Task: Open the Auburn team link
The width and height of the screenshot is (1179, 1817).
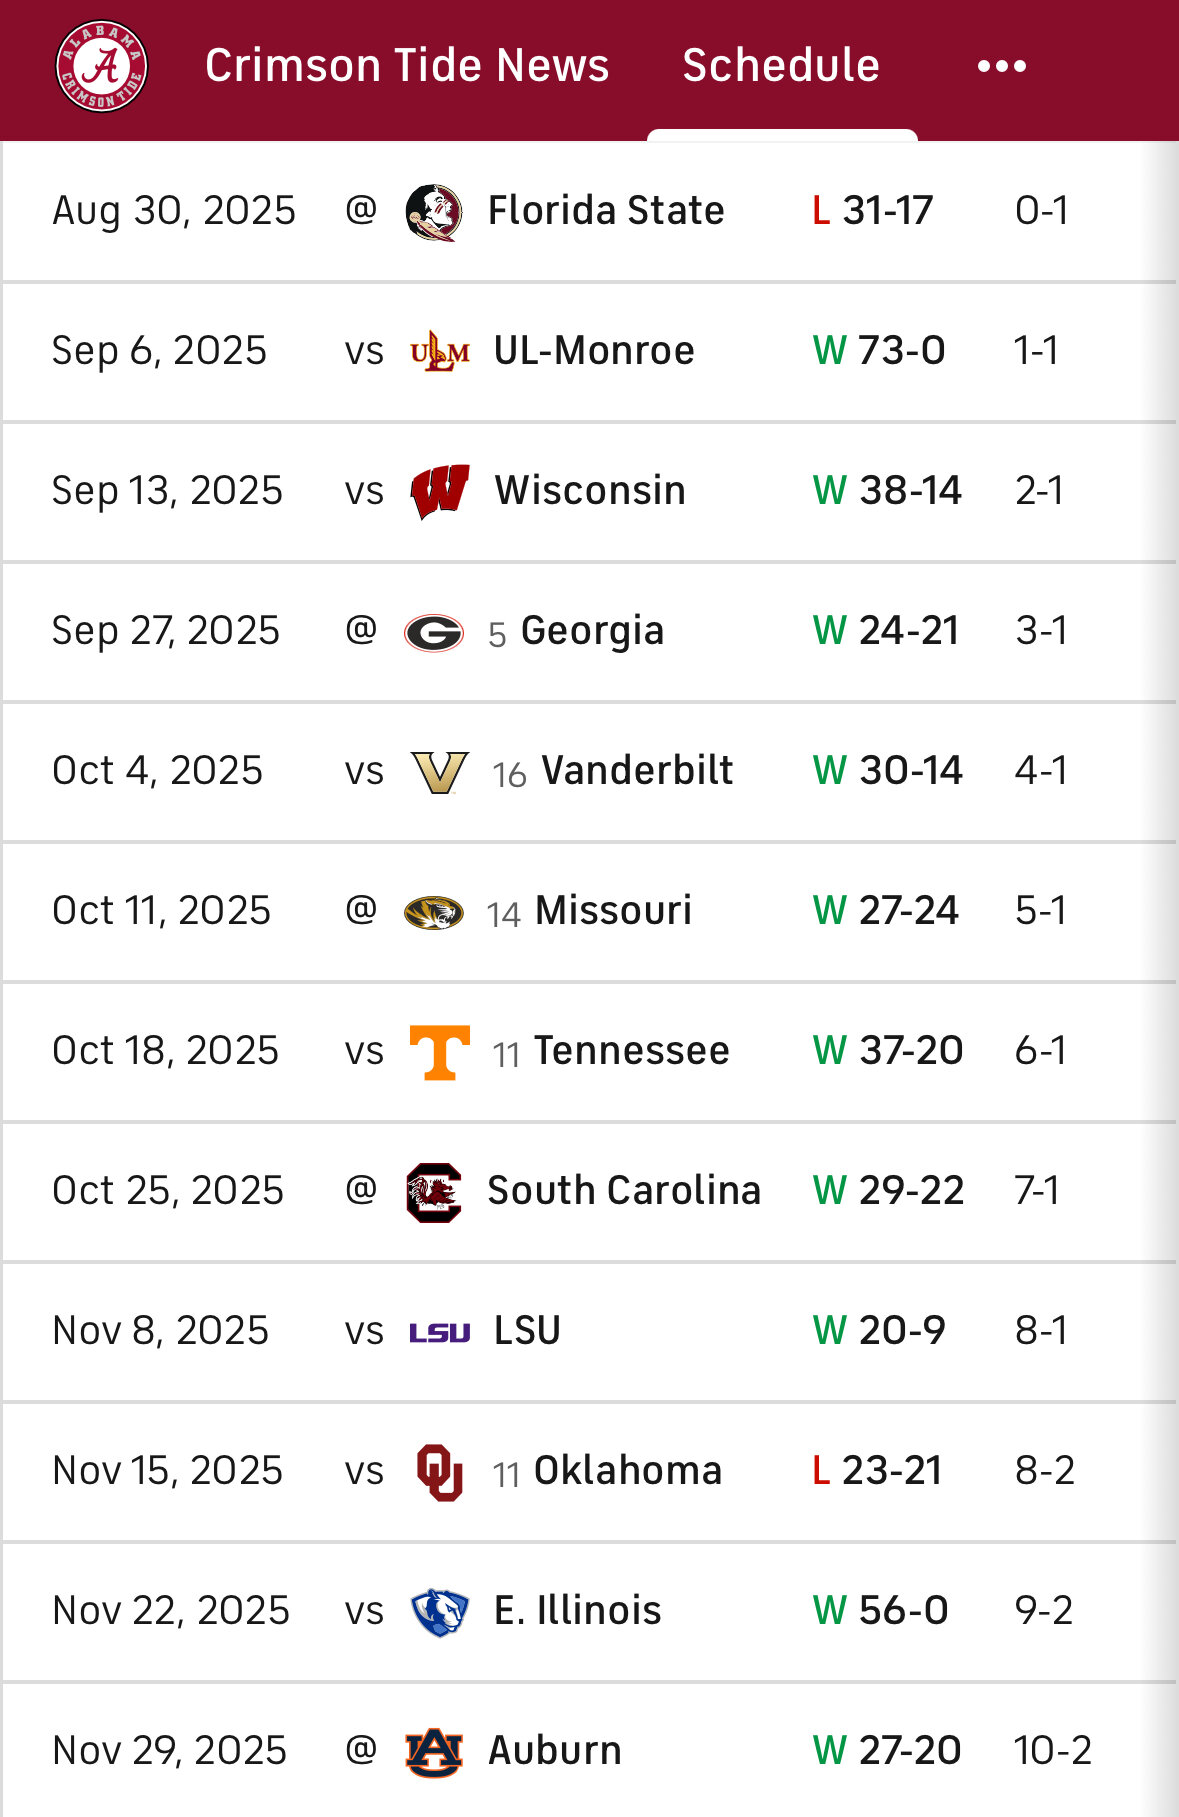Action: (554, 1751)
